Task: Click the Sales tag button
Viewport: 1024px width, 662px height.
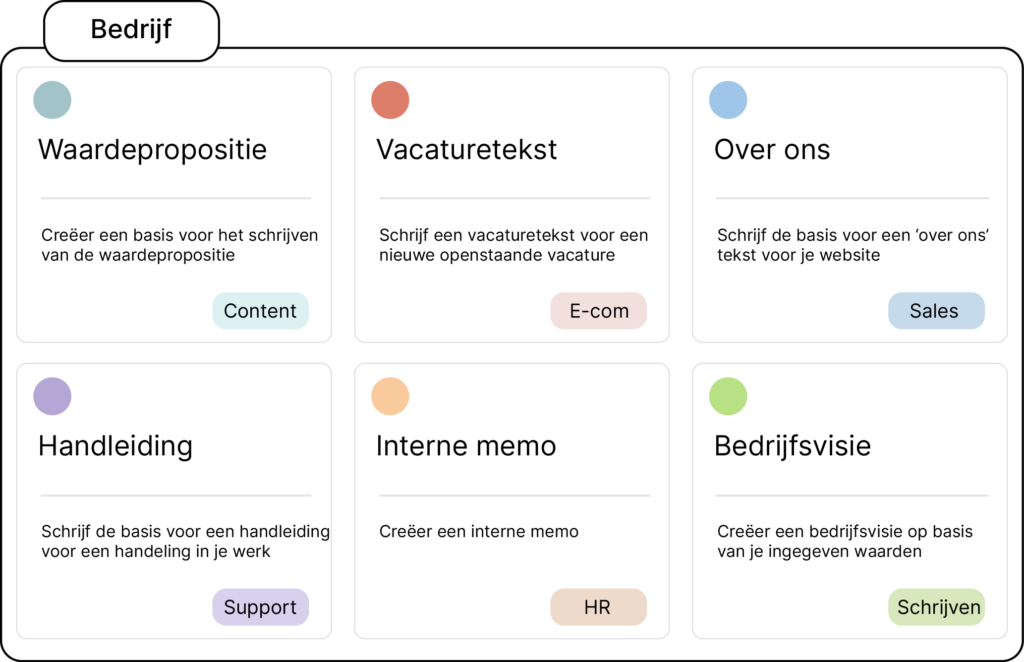Action: point(934,311)
